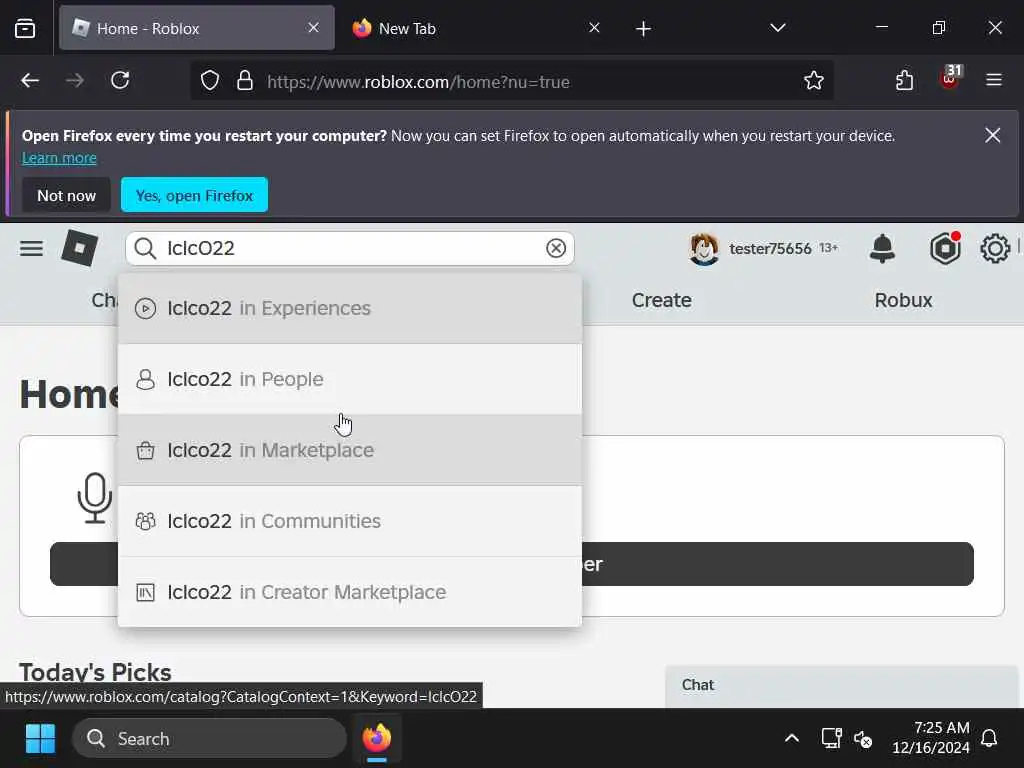Click the Roblox logo icon

coord(80,248)
